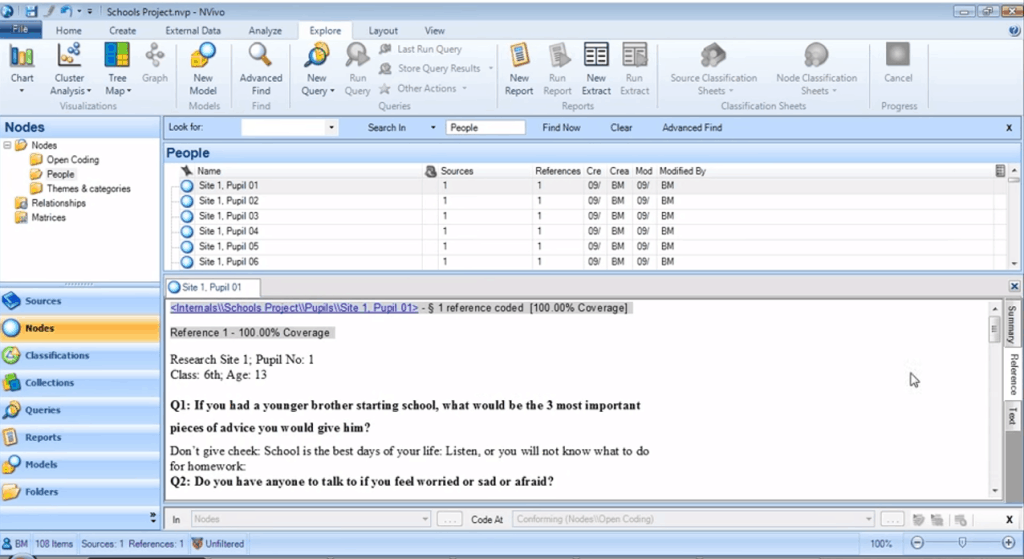Open the Classifications navigation pane
The width and height of the screenshot is (1024, 559).
[57, 355]
